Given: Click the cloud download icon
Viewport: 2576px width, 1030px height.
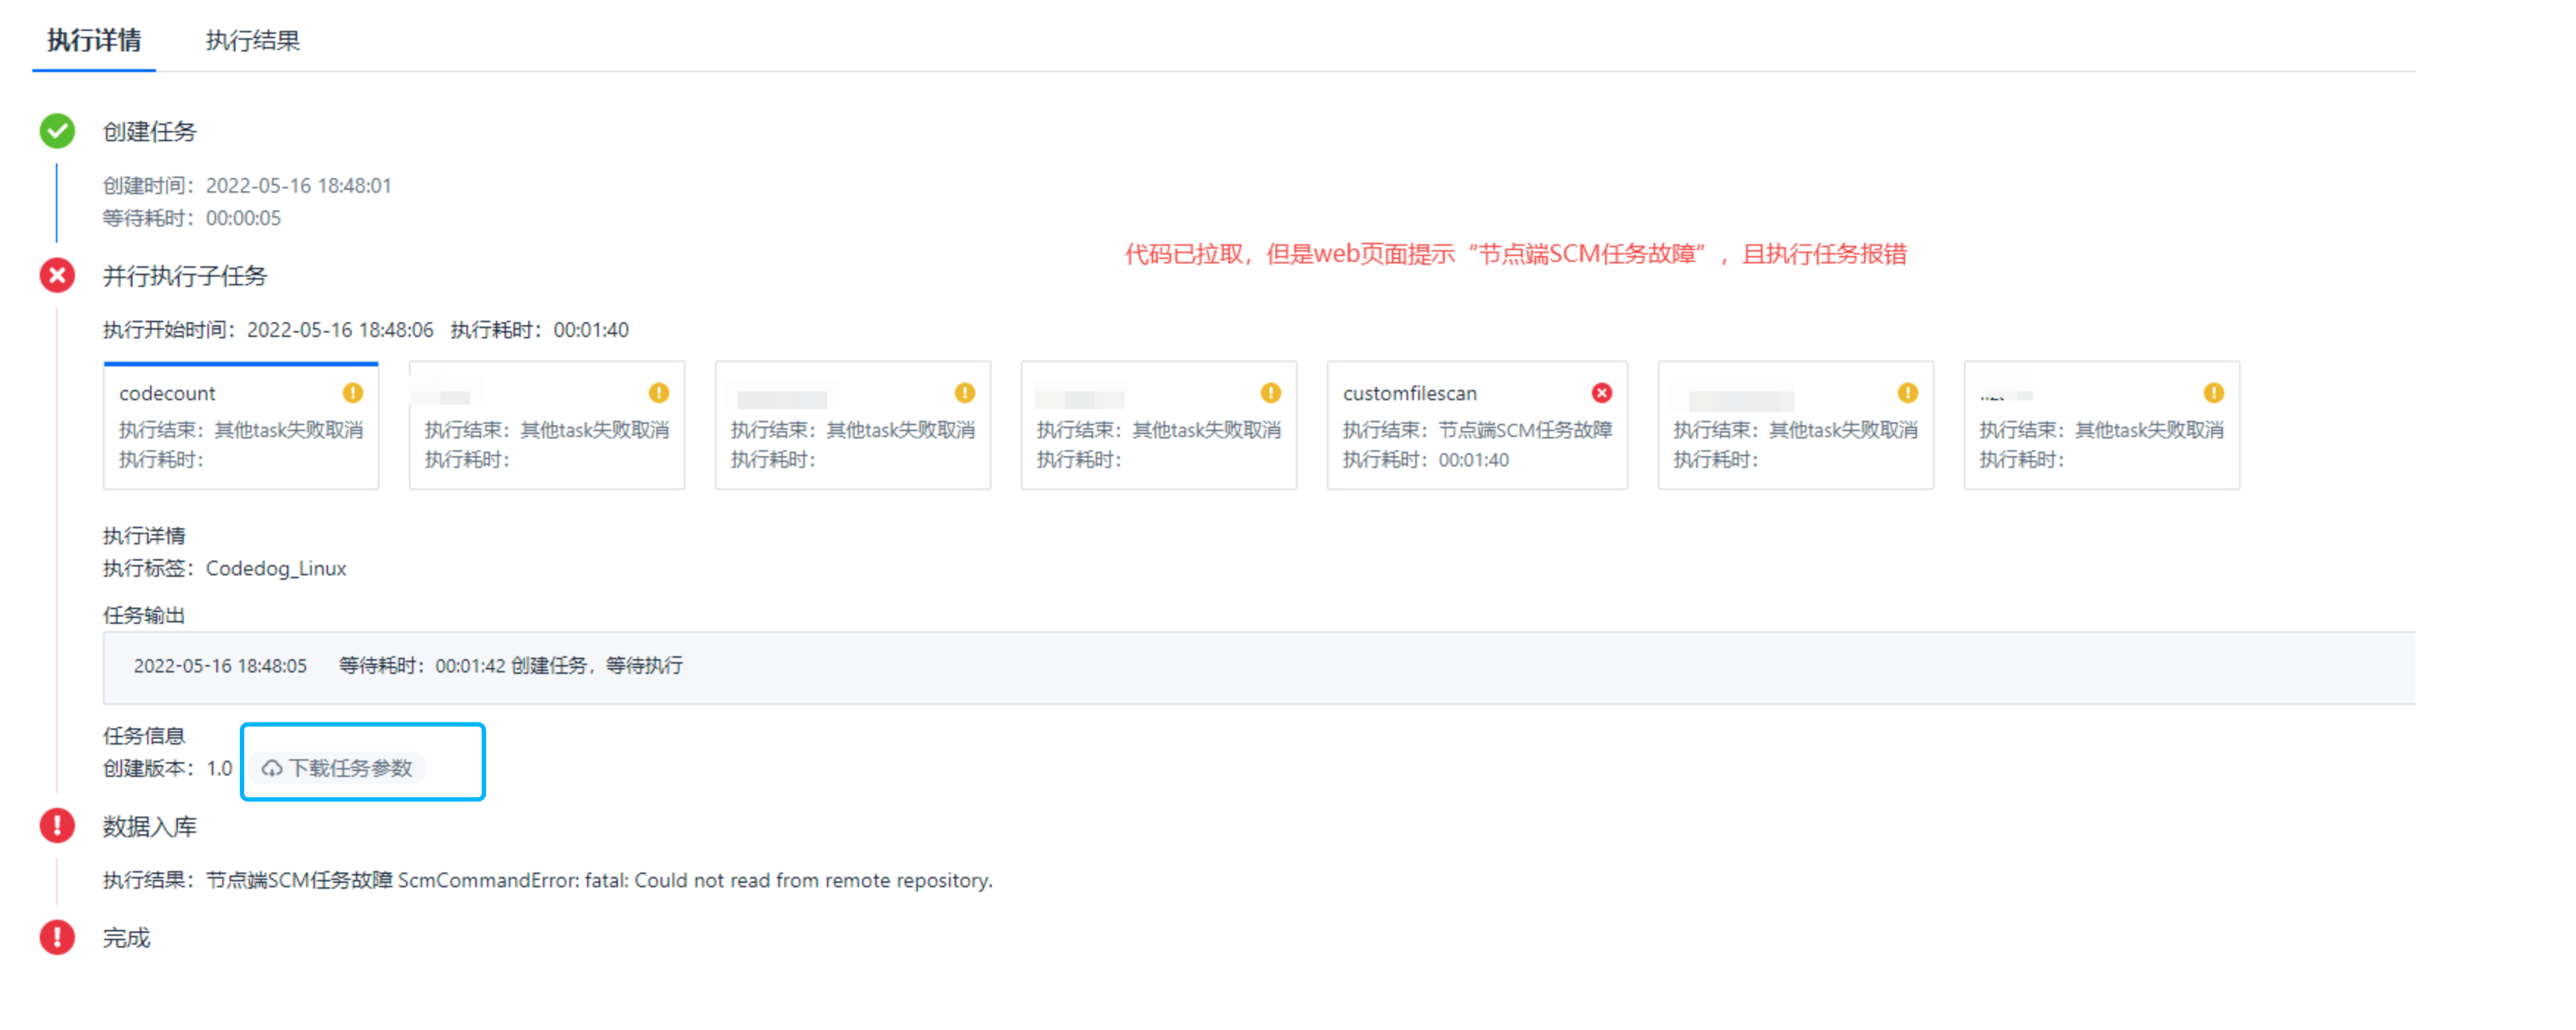Looking at the screenshot, I should (271, 768).
